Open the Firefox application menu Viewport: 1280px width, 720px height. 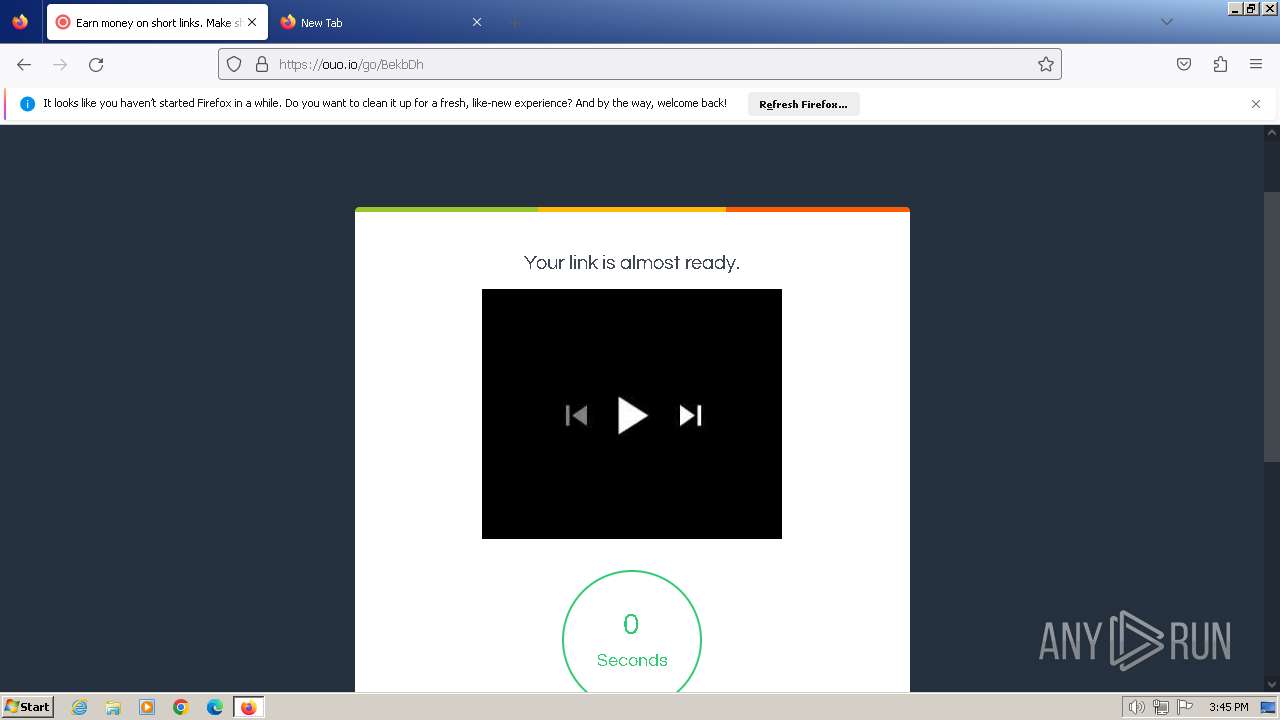1256,64
